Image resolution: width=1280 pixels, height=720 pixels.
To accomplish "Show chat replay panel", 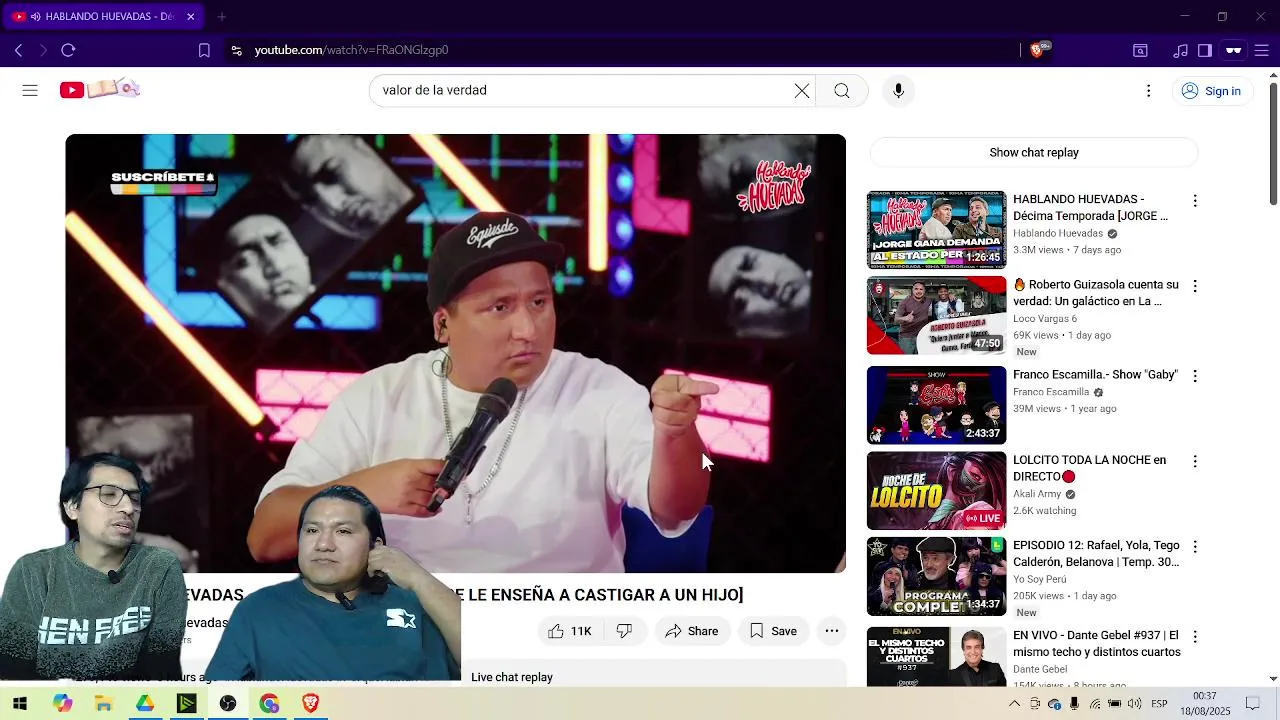I will click(1034, 152).
